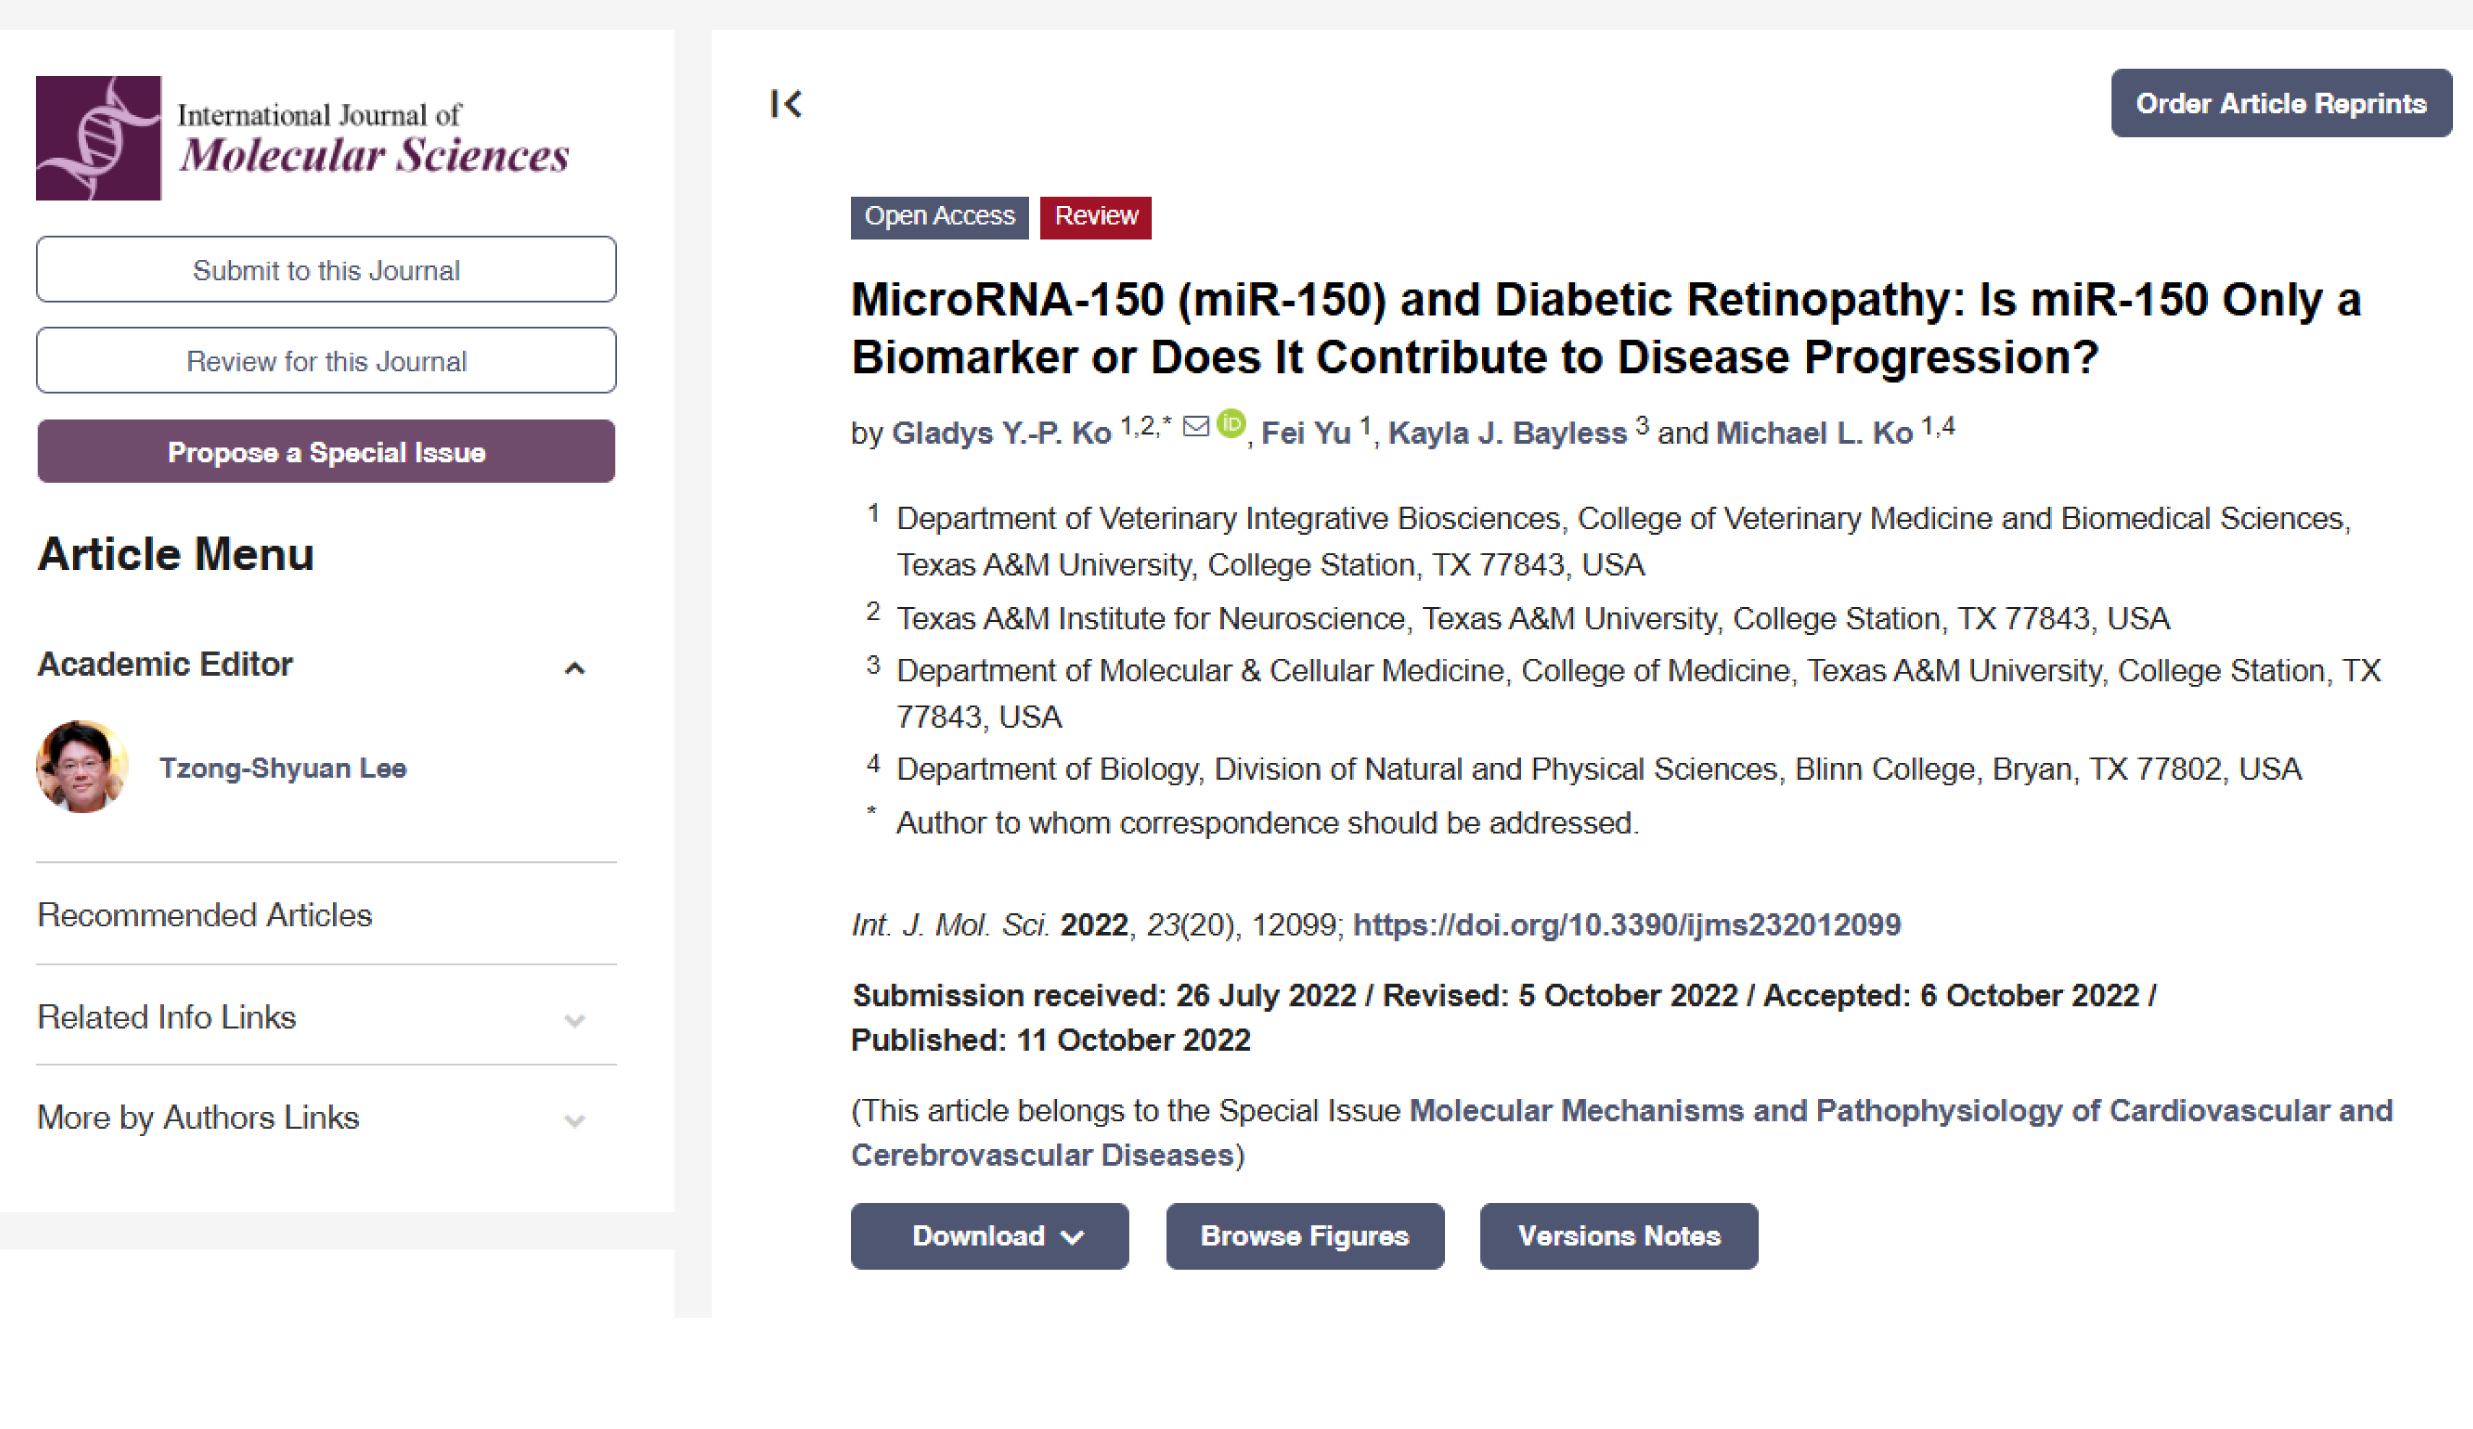Open Versions Notes
This screenshot has width=2473, height=1429.
coord(1618,1236)
